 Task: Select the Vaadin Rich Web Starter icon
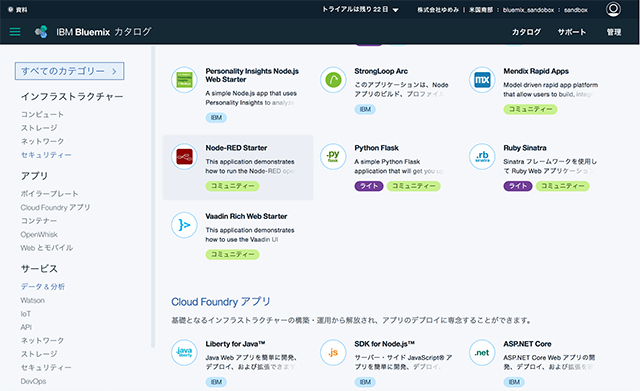pos(184,225)
